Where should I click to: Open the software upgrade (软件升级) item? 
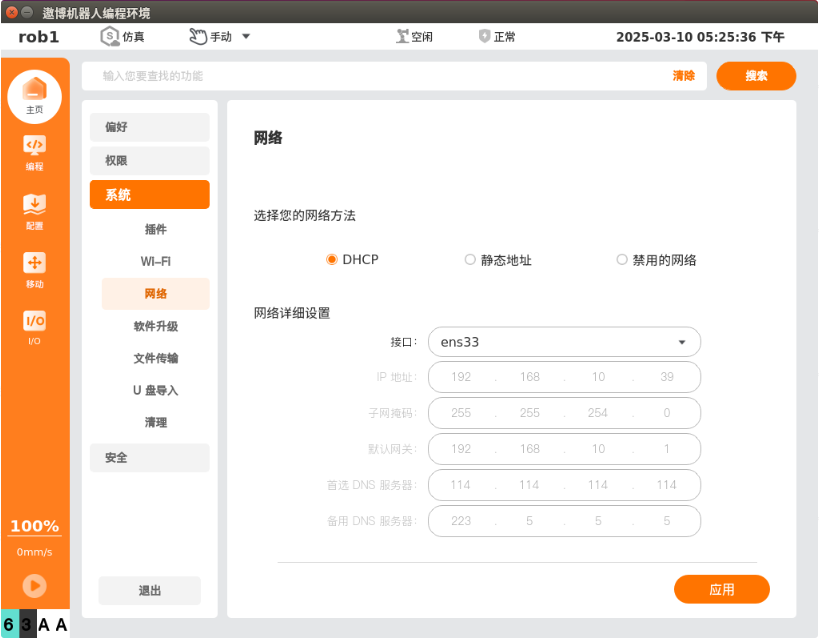point(155,326)
